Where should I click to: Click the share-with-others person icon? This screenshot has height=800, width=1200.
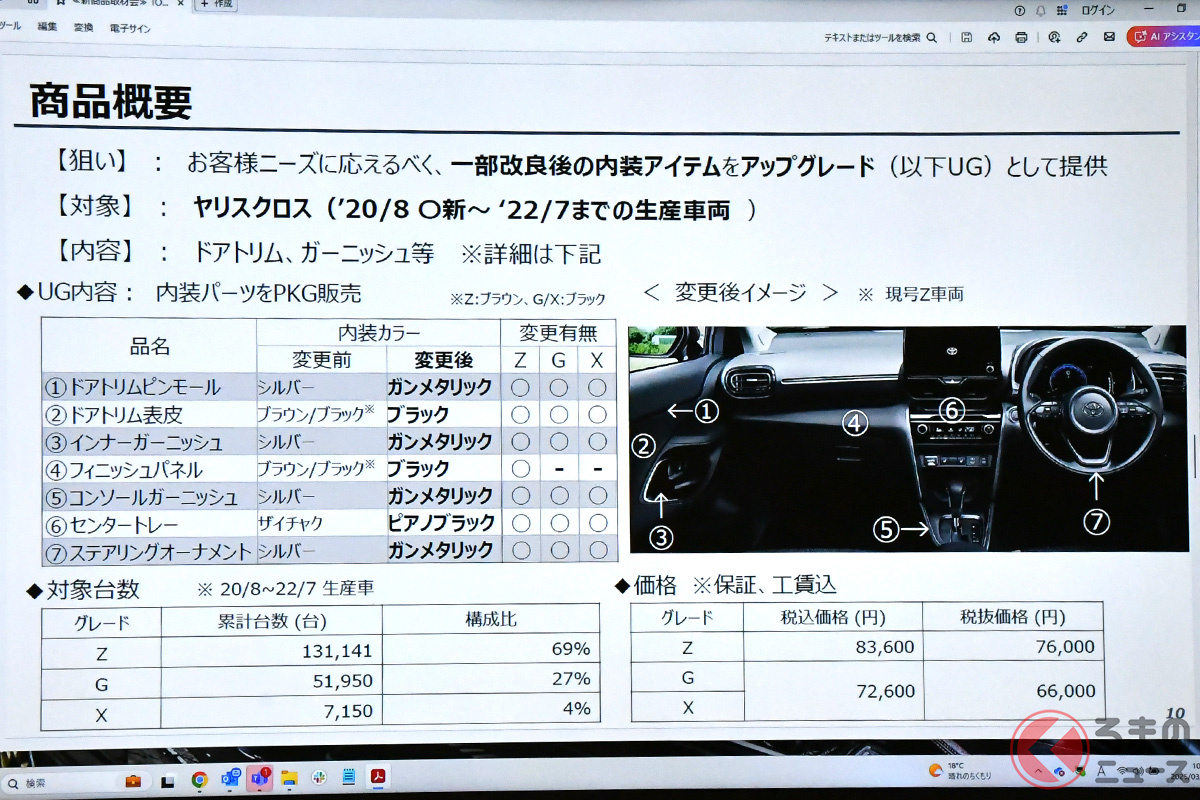pyautogui.click(x=1054, y=37)
